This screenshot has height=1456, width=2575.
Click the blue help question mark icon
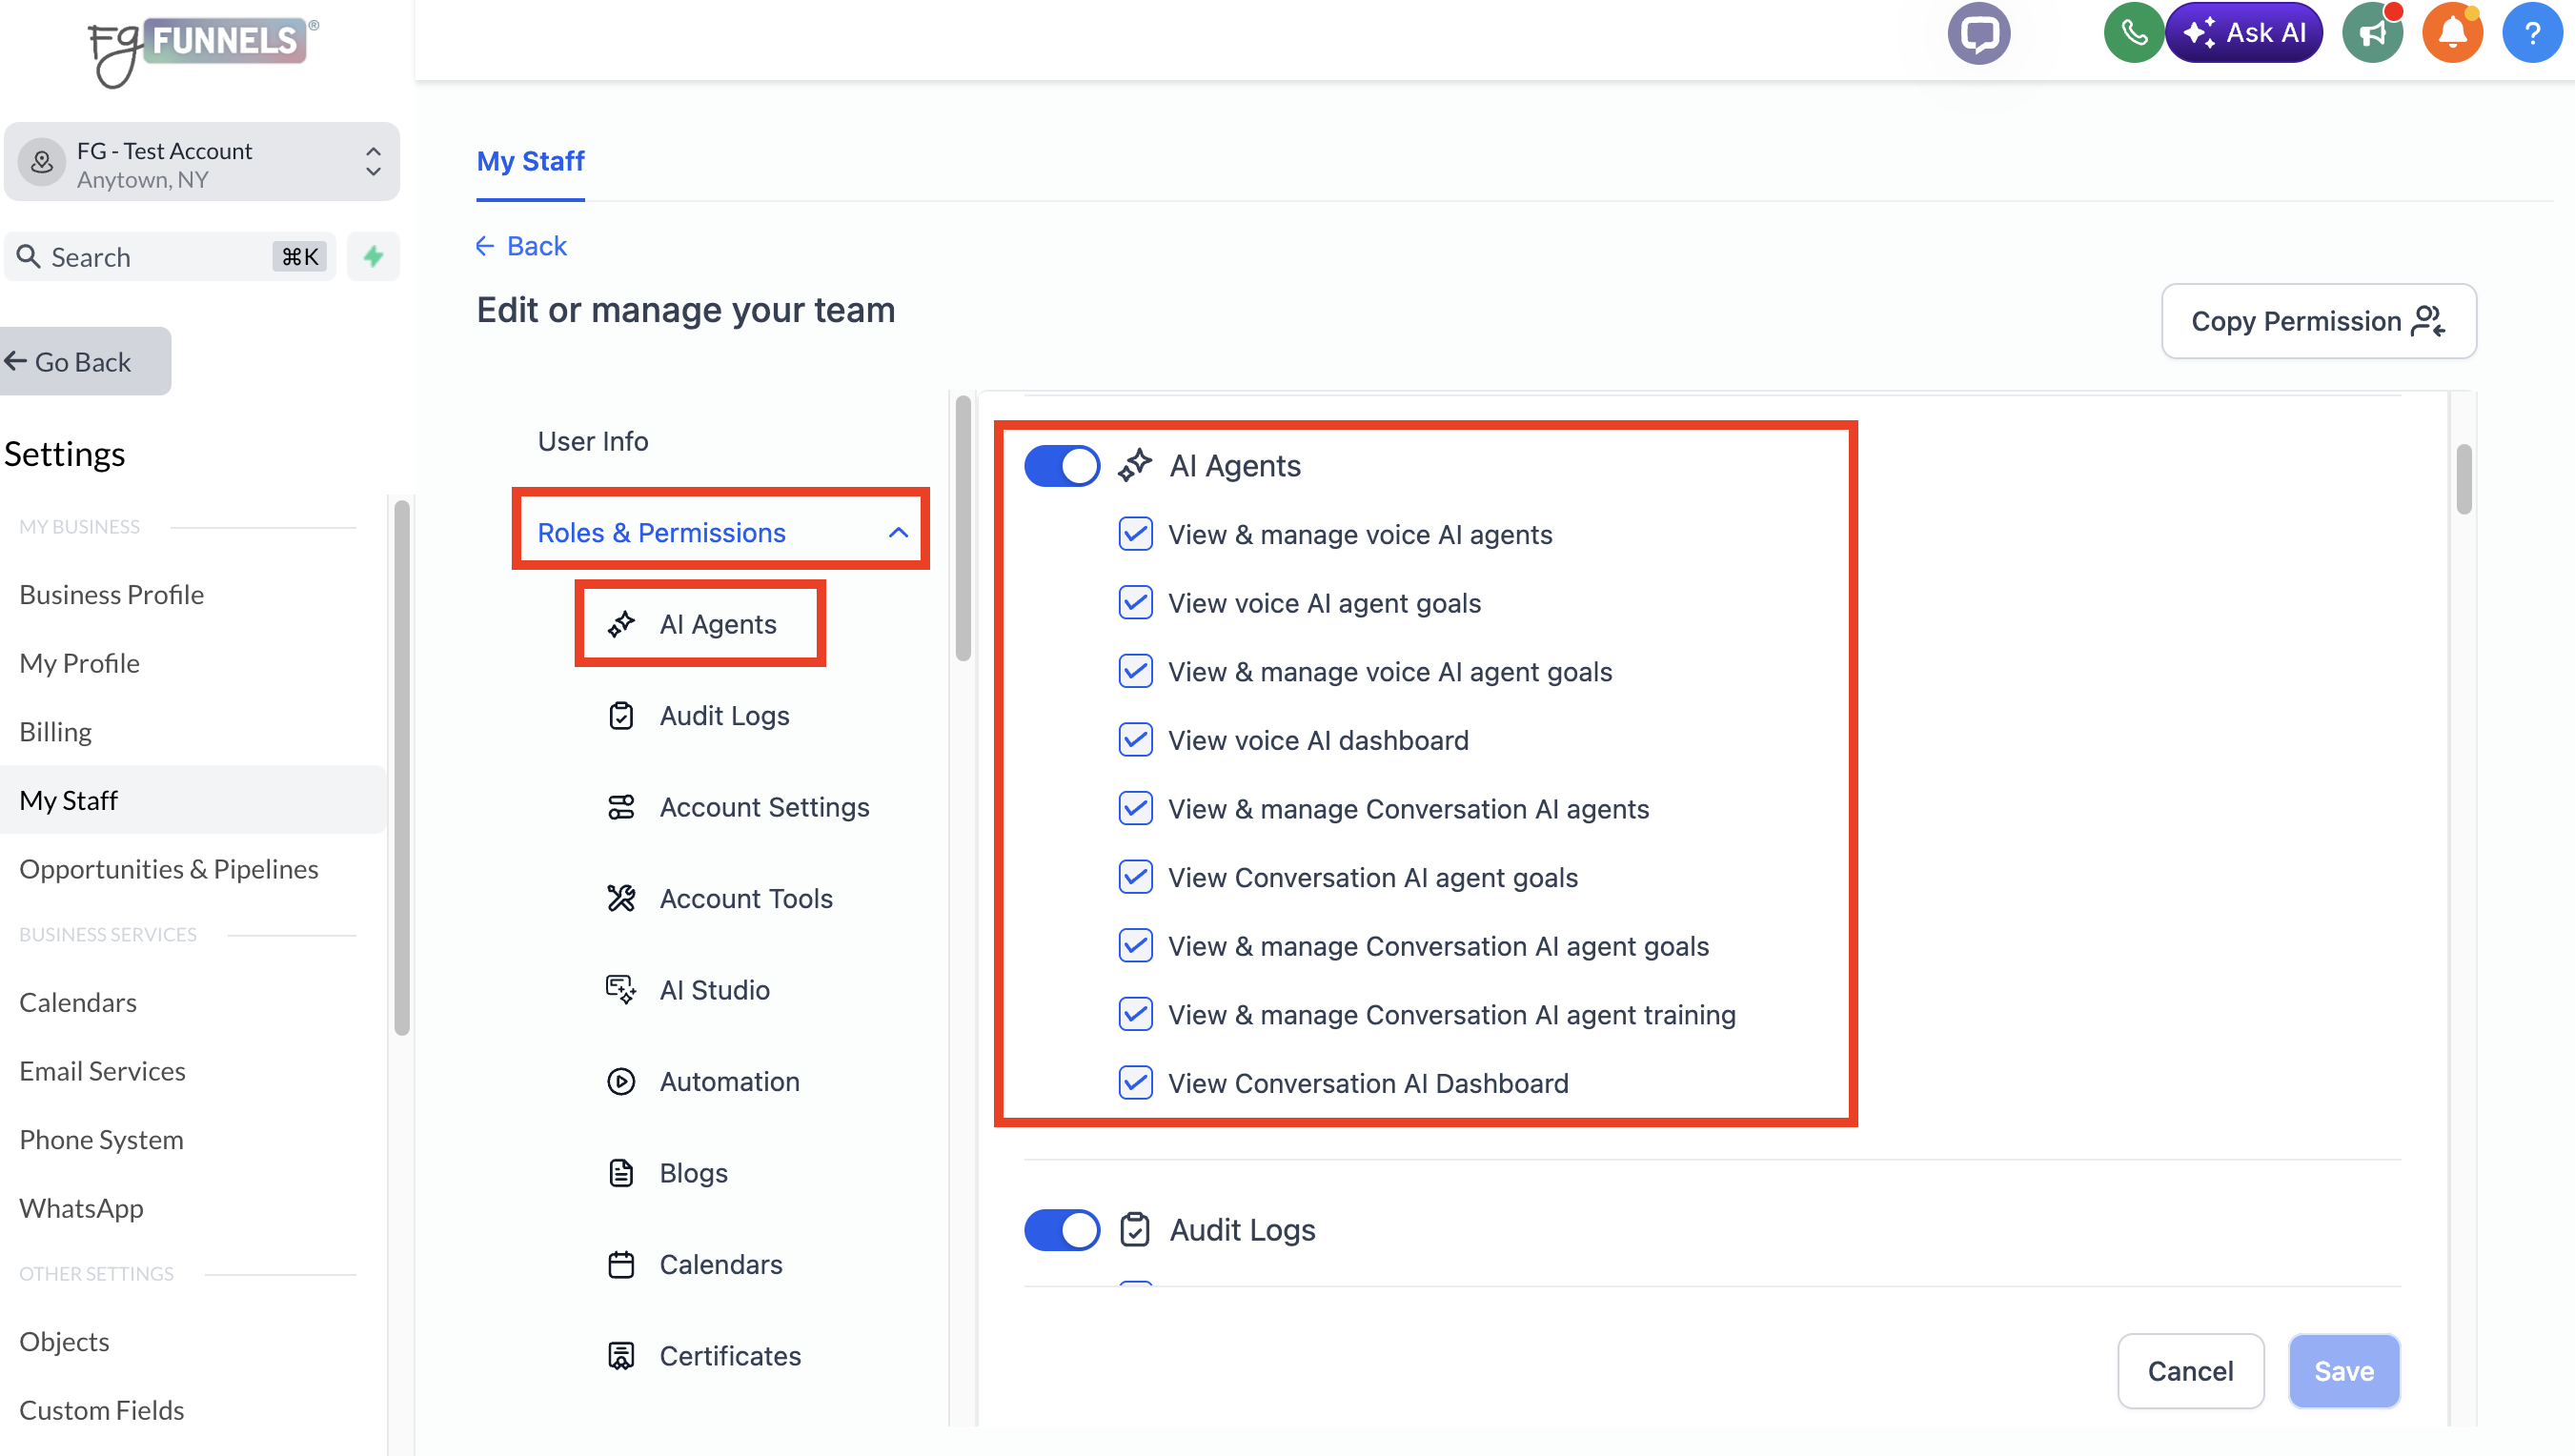(x=2532, y=33)
